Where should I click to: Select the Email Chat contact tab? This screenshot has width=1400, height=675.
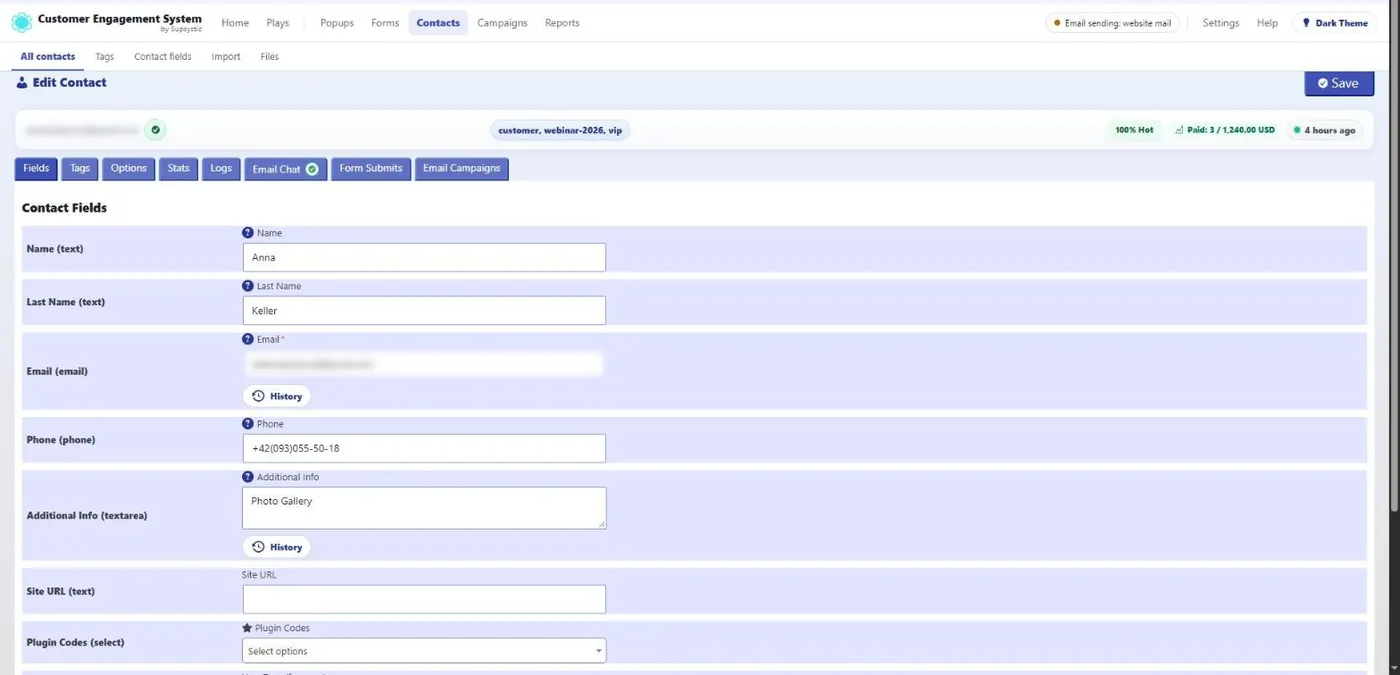tap(286, 170)
